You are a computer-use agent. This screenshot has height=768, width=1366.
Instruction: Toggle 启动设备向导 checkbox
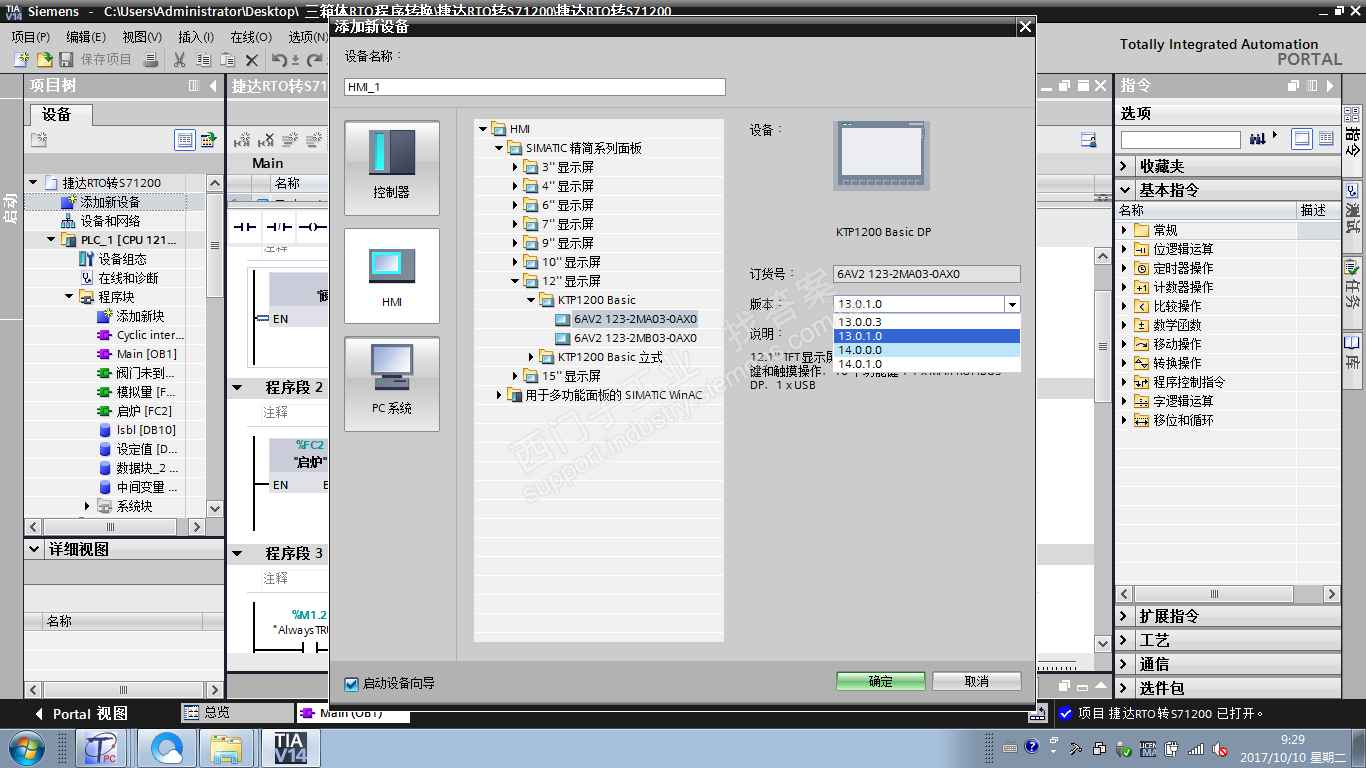click(x=351, y=684)
